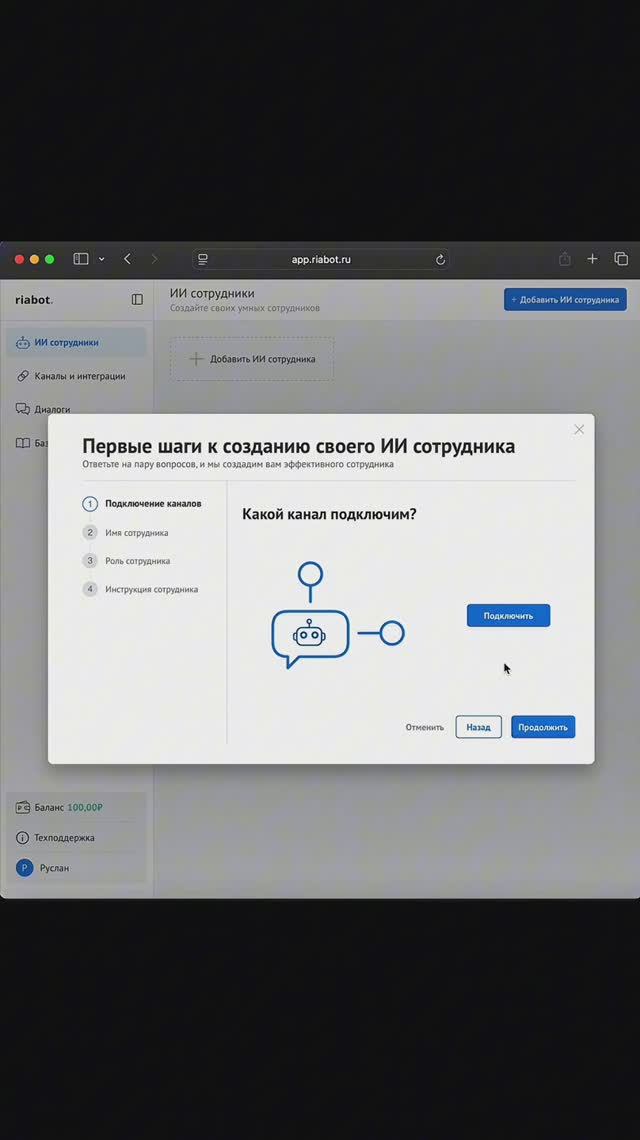Screen dimensions: 640x1140
Task: Toggle the Safari sidebar icon
Action: click(81, 259)
